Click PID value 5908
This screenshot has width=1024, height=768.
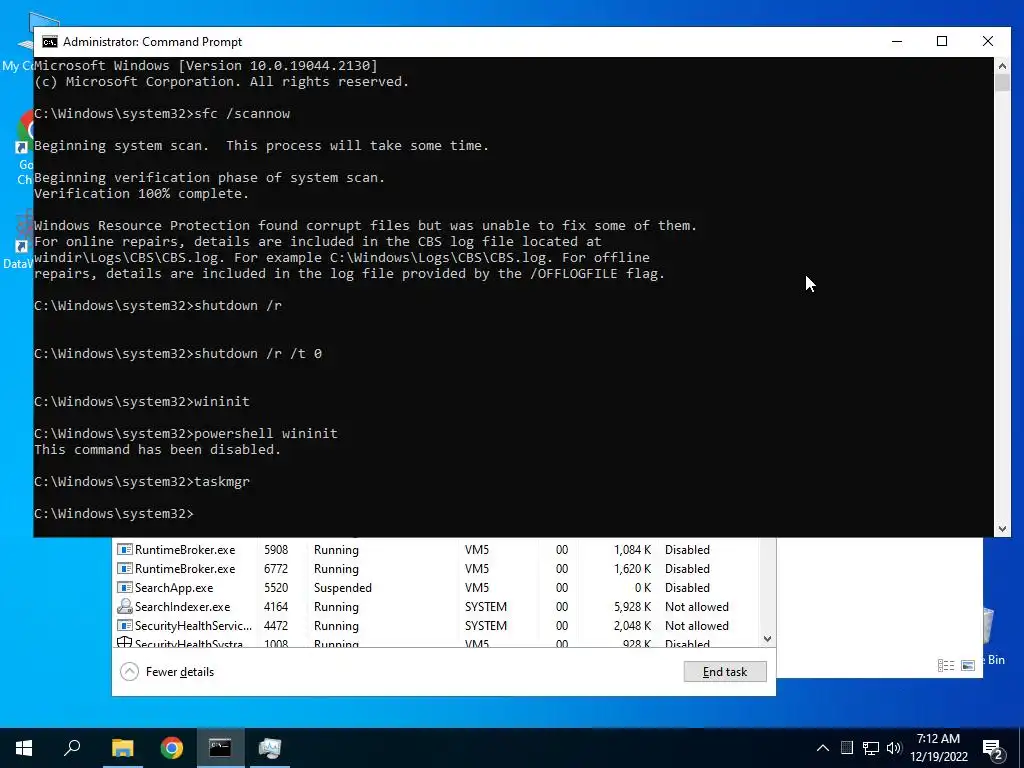(x=276, y=550)
